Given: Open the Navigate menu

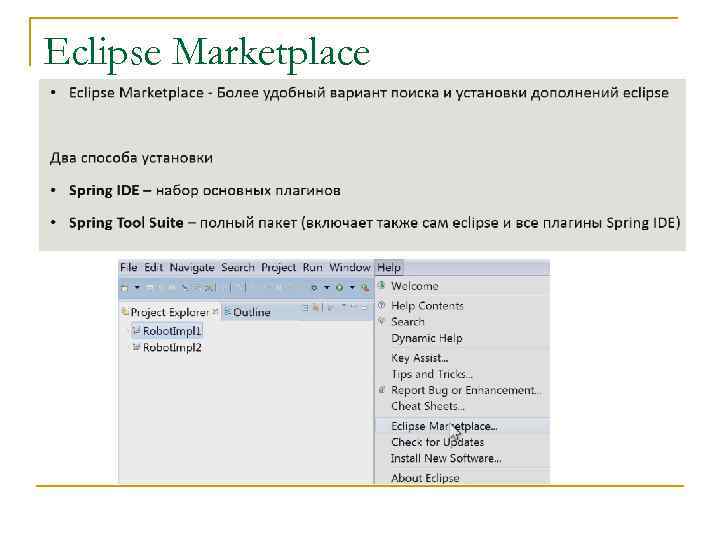Looking at the screenshot, I should pos(192,267).
